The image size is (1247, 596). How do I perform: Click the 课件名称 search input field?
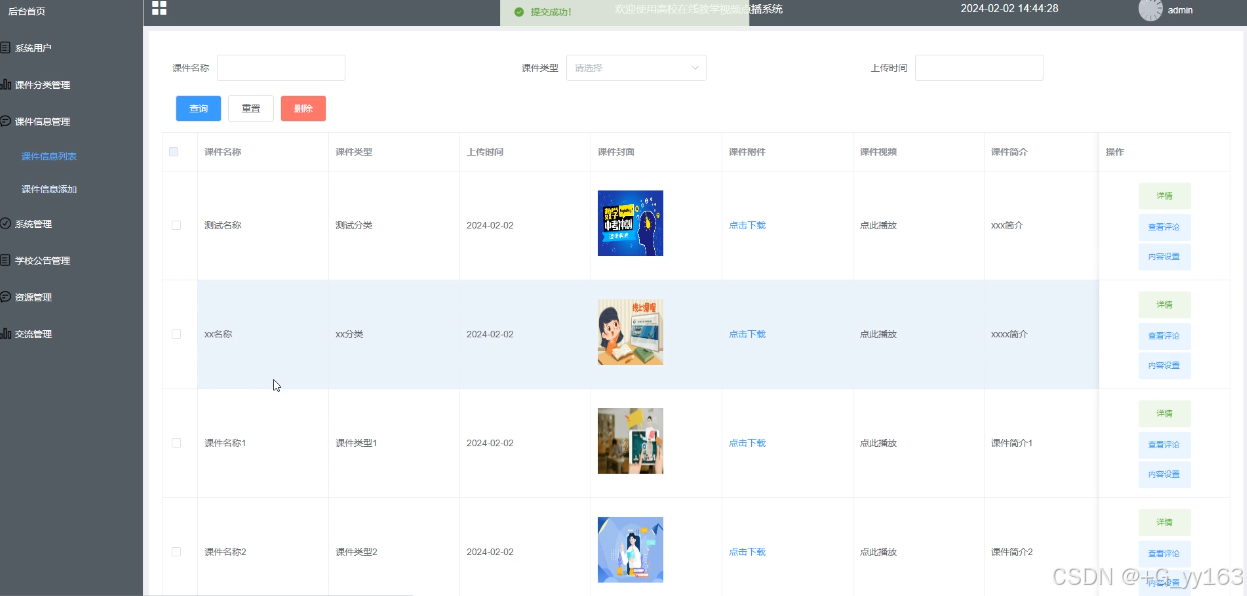281,68
